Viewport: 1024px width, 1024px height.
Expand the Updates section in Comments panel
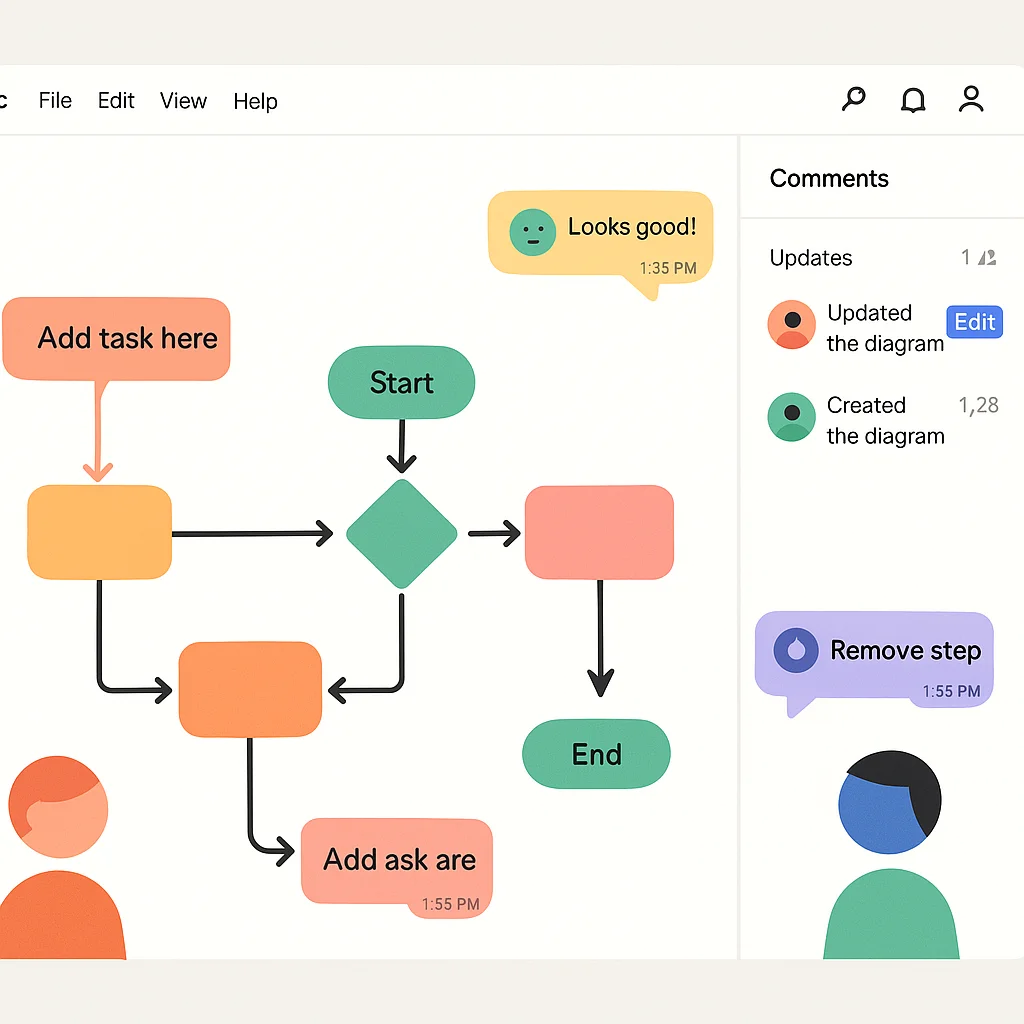pyautogui.click(x=810, y=258)
